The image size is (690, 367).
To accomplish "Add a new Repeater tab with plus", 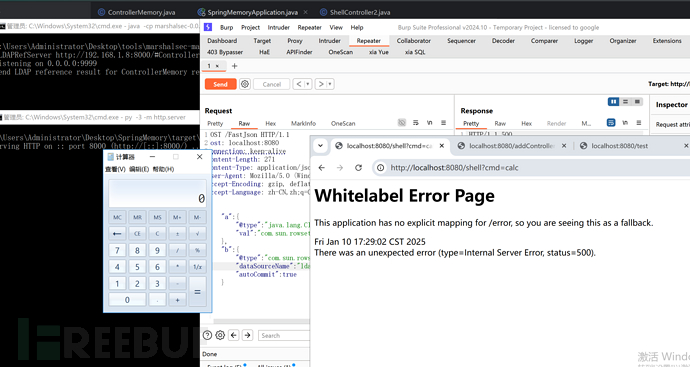I will (x=235, y=66).
